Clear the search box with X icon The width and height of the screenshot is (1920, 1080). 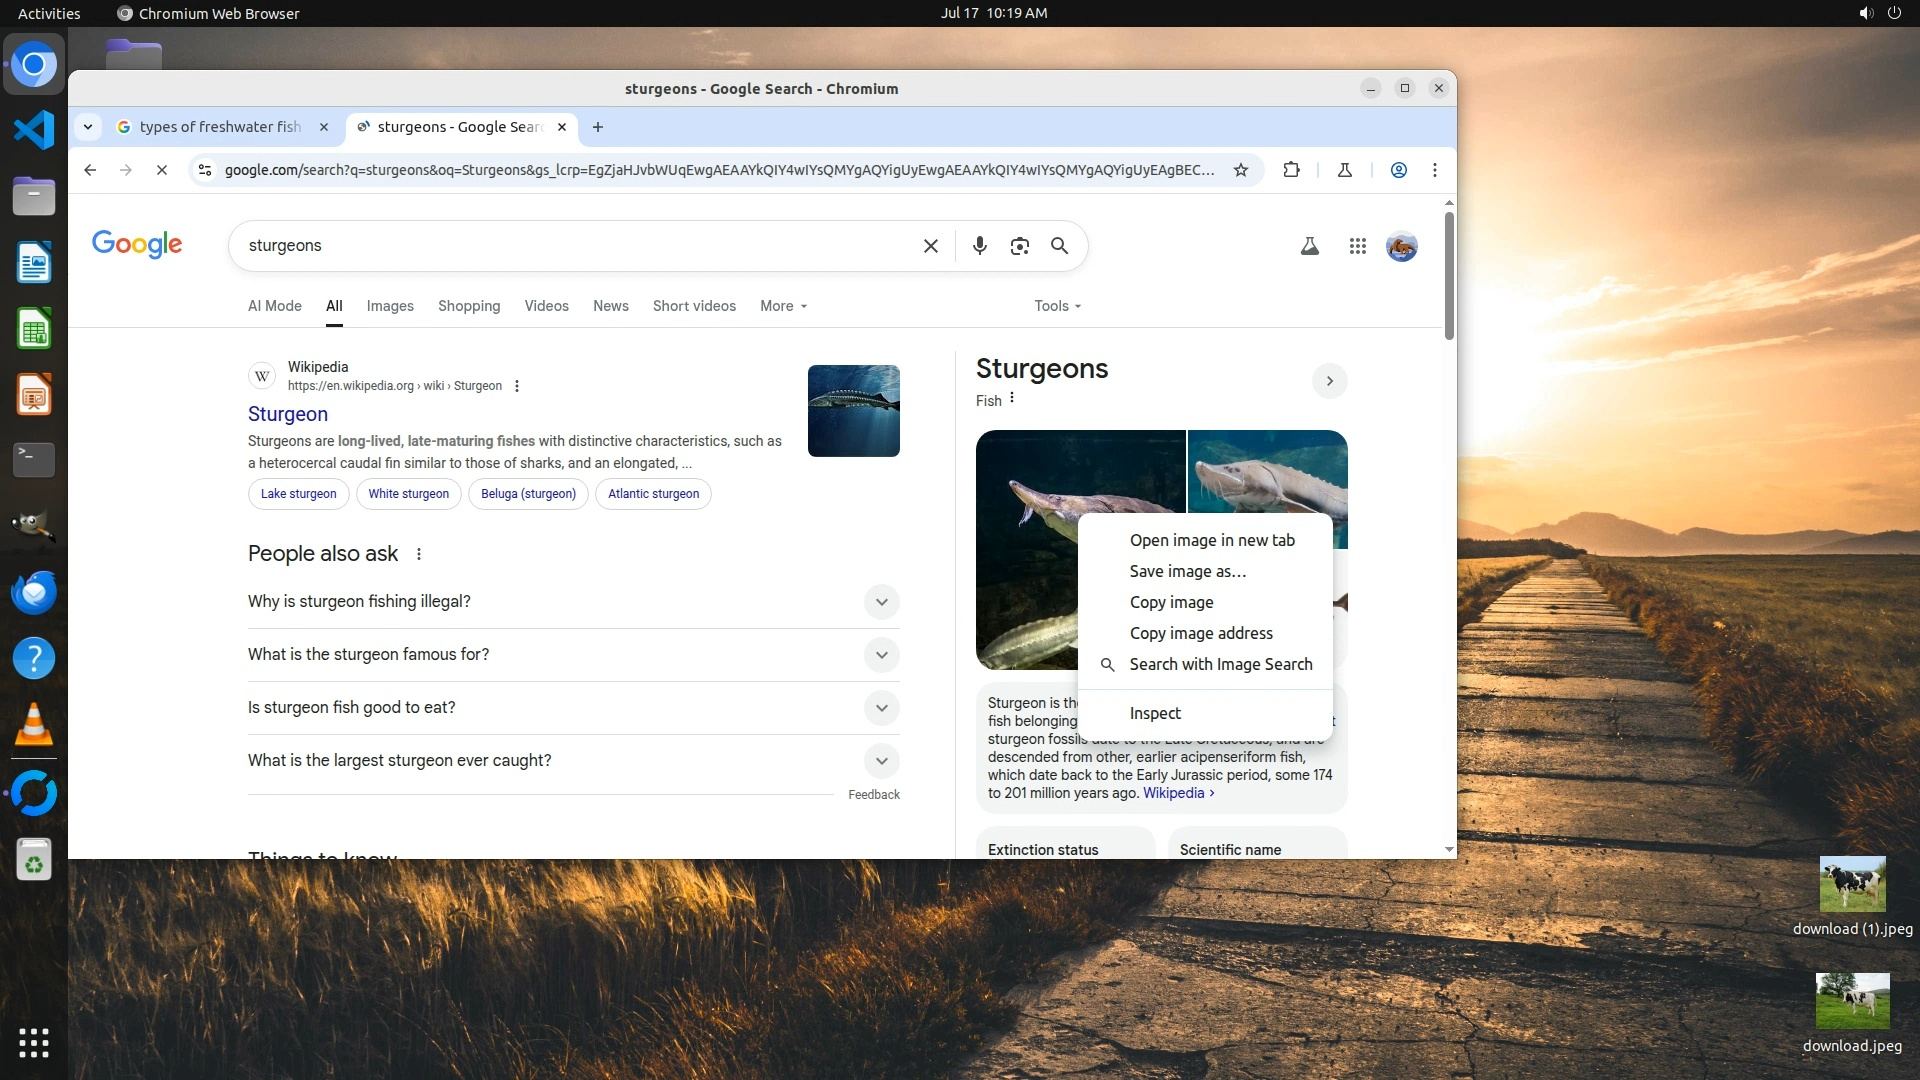point(930,246)
